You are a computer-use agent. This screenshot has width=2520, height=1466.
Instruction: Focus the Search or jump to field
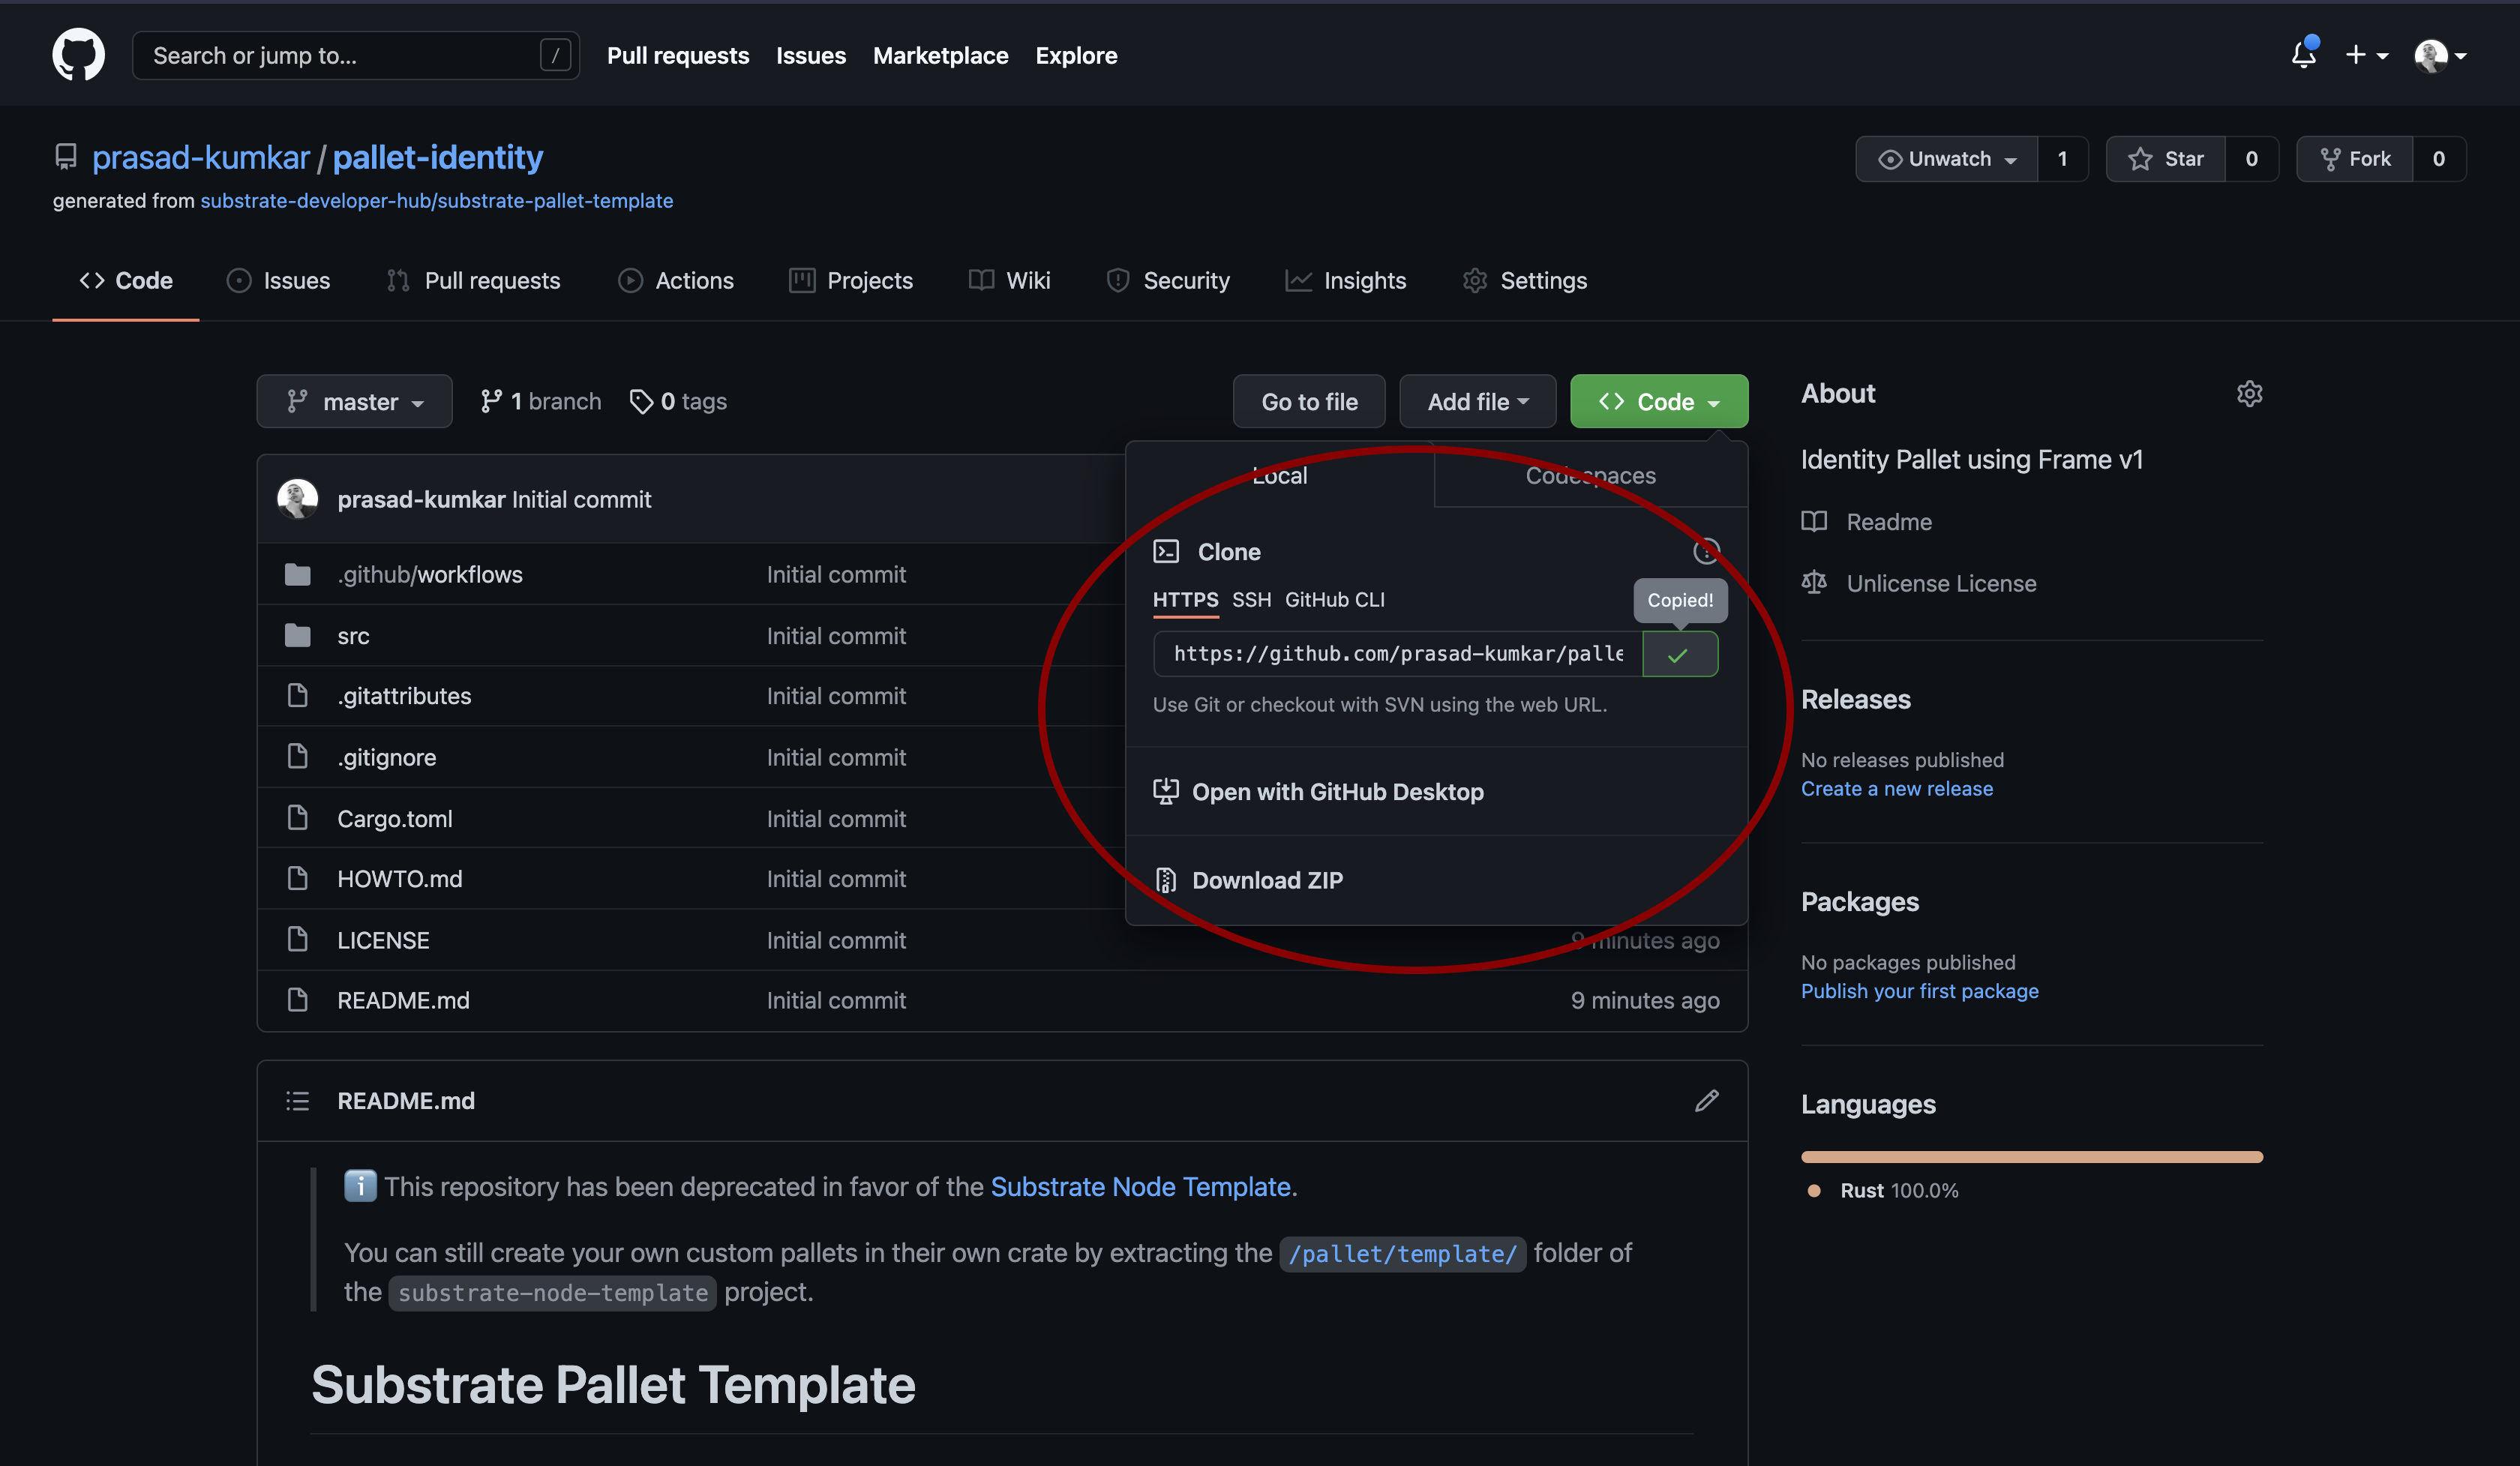pyautogui.click(x=340, y=55)
